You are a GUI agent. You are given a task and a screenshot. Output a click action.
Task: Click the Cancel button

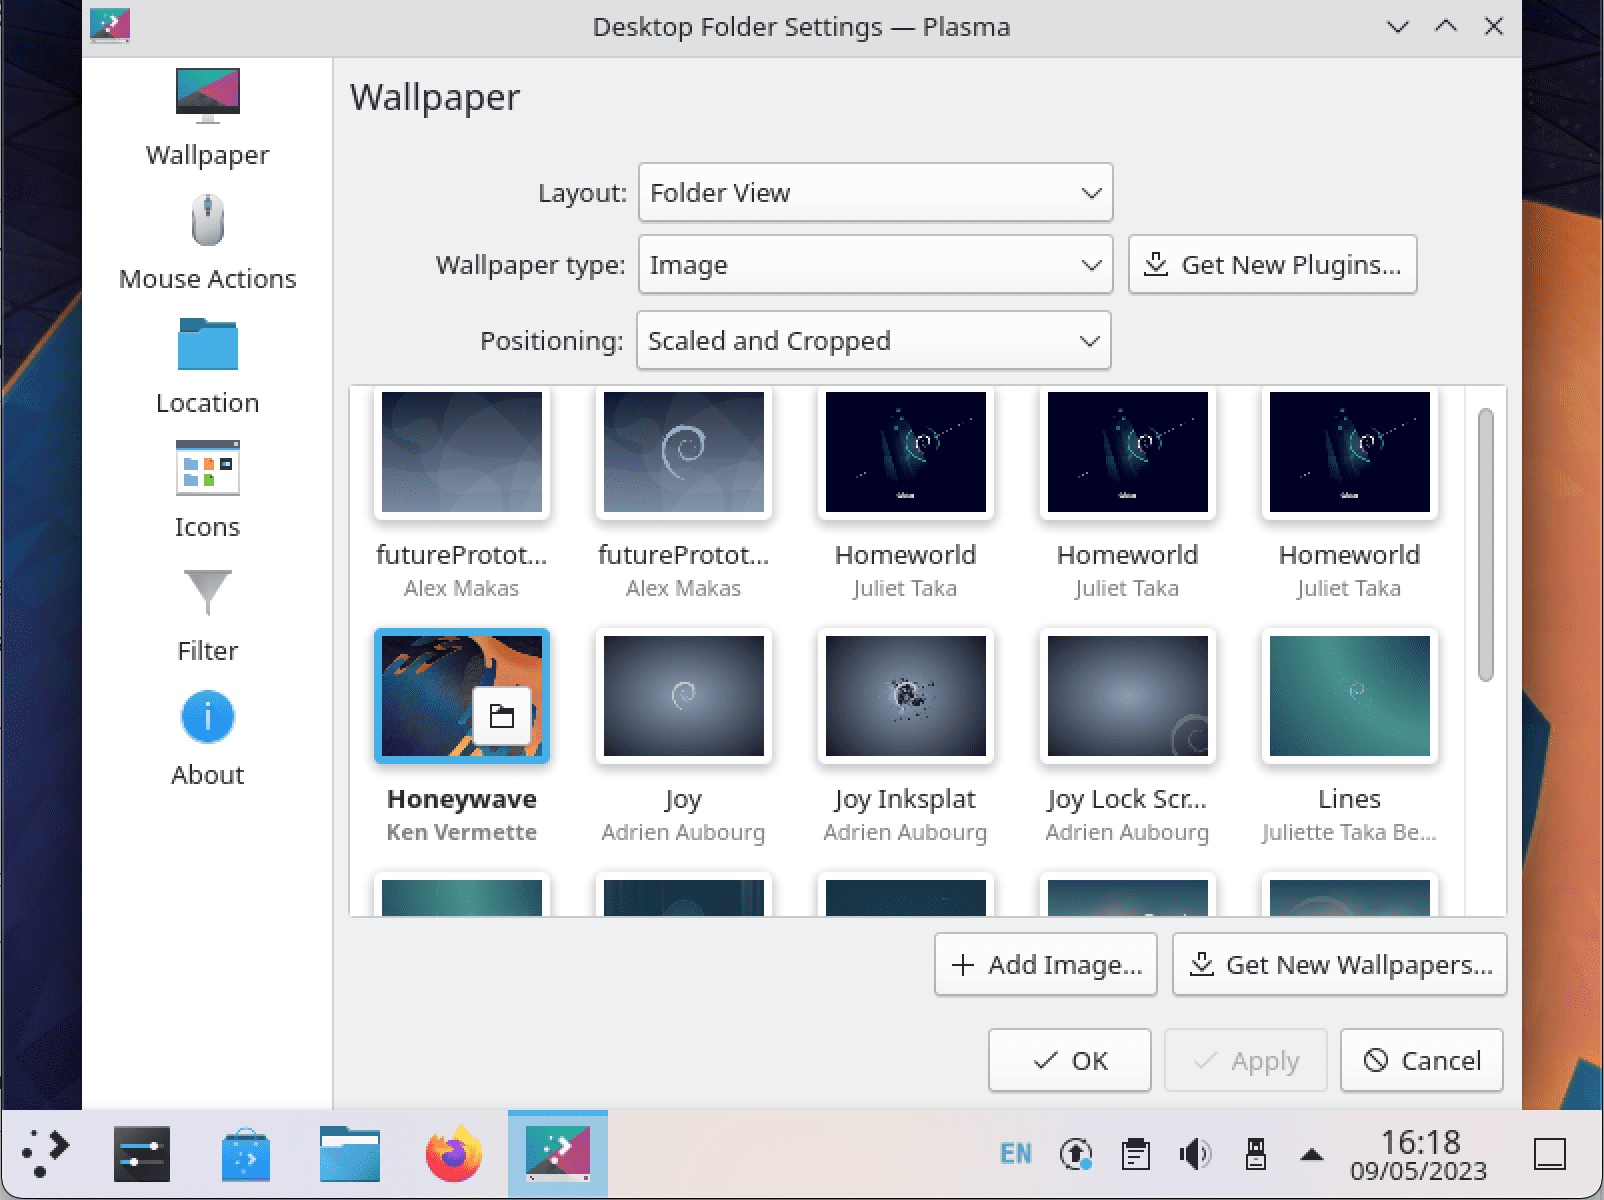tap(1421, 1060)
